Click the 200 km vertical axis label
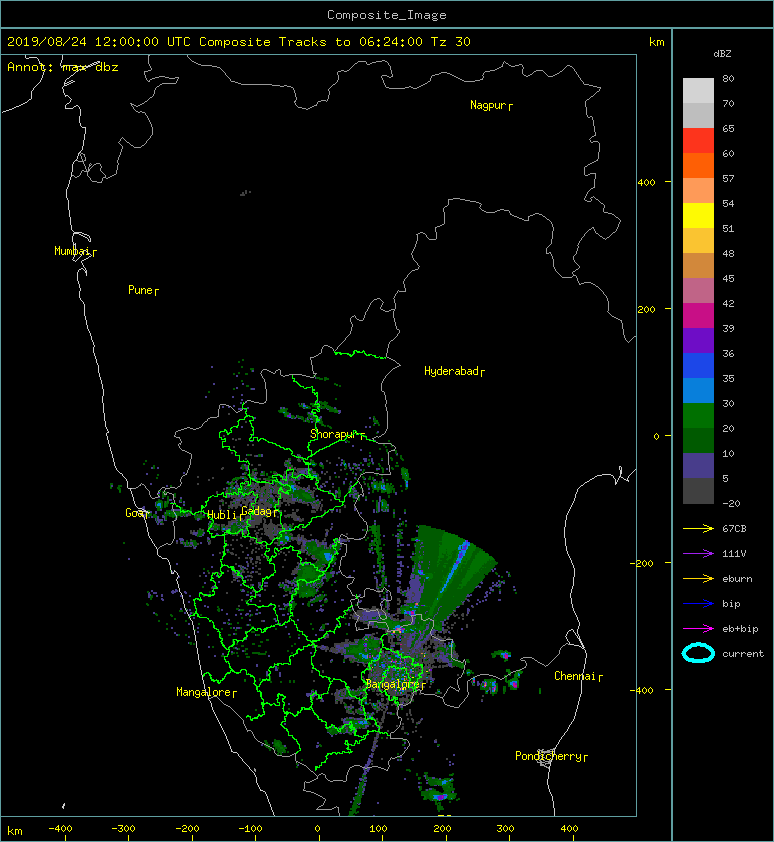This screenshot has width=774, height=842. (646, 310)
